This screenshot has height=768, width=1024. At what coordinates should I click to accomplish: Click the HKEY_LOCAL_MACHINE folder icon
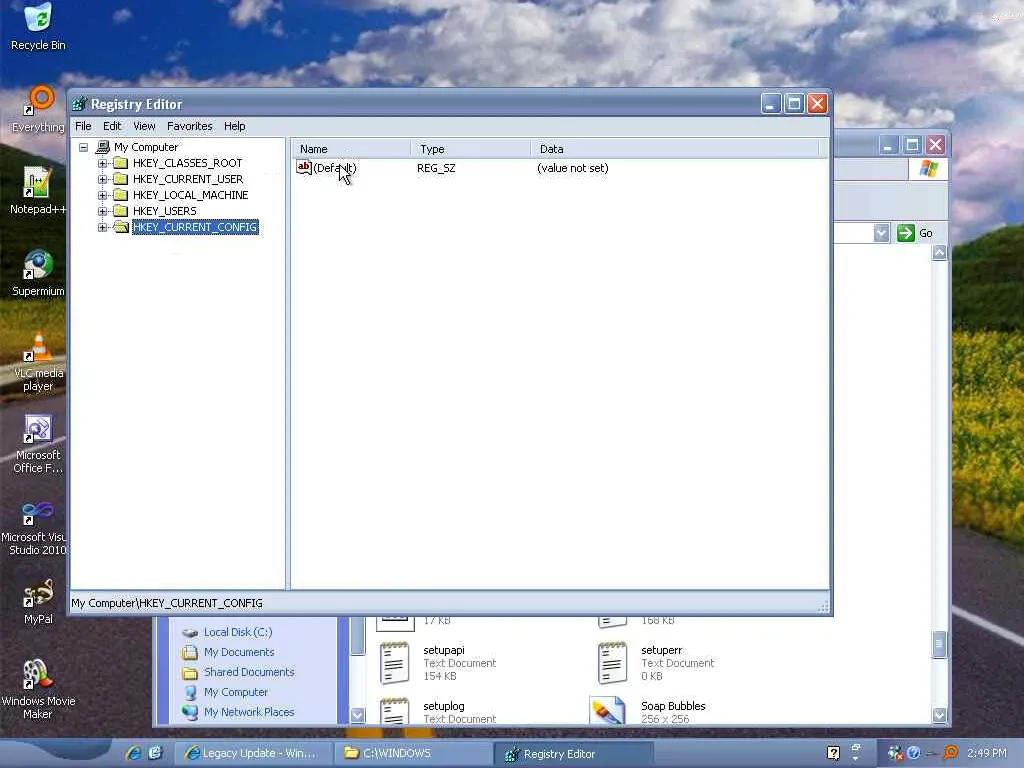[x=120, y=195]
